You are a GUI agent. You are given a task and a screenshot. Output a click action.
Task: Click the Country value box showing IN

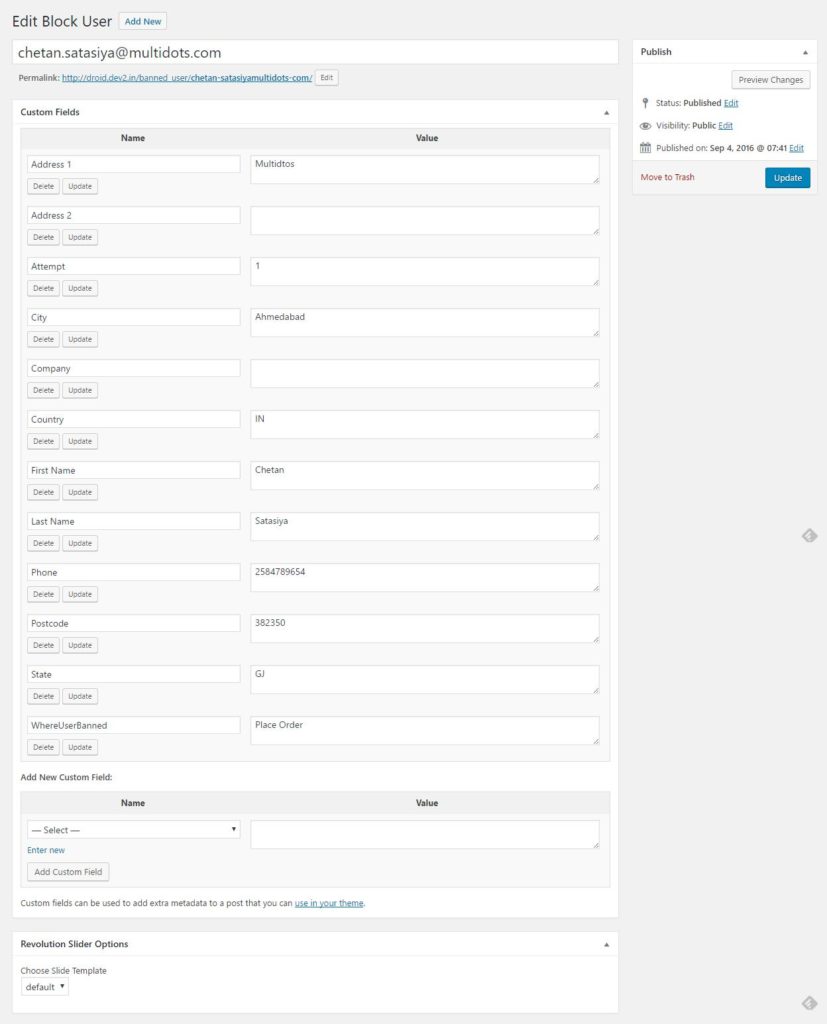pyautogui.click(x=425, y=424)
